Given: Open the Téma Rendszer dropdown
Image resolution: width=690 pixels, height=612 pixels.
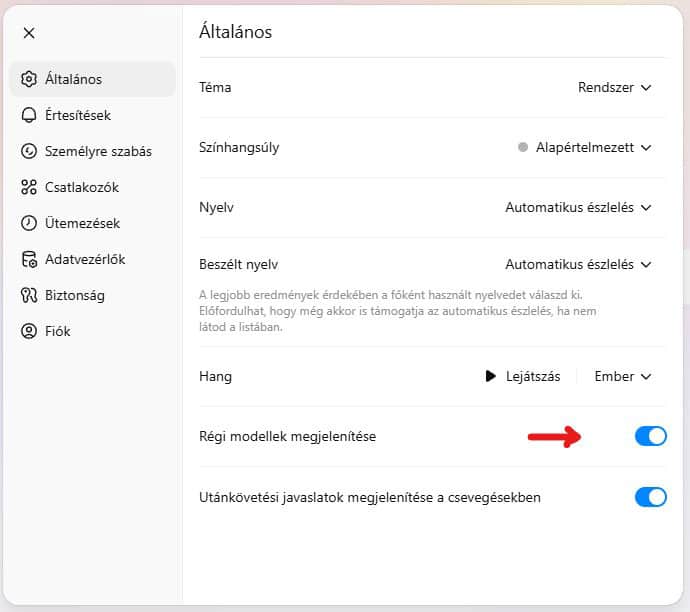Looking at the screenshot, I should tap(614, 88).
